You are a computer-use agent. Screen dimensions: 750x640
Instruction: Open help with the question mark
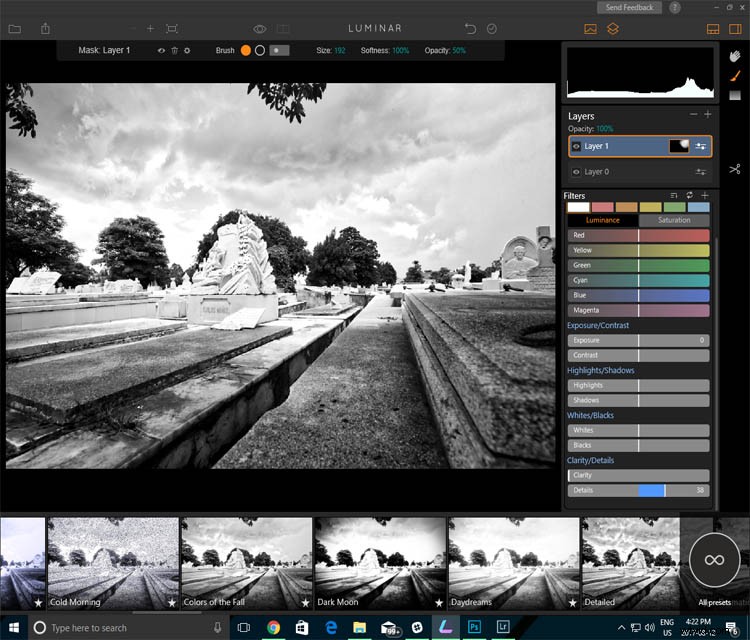[x=674, y=7]
